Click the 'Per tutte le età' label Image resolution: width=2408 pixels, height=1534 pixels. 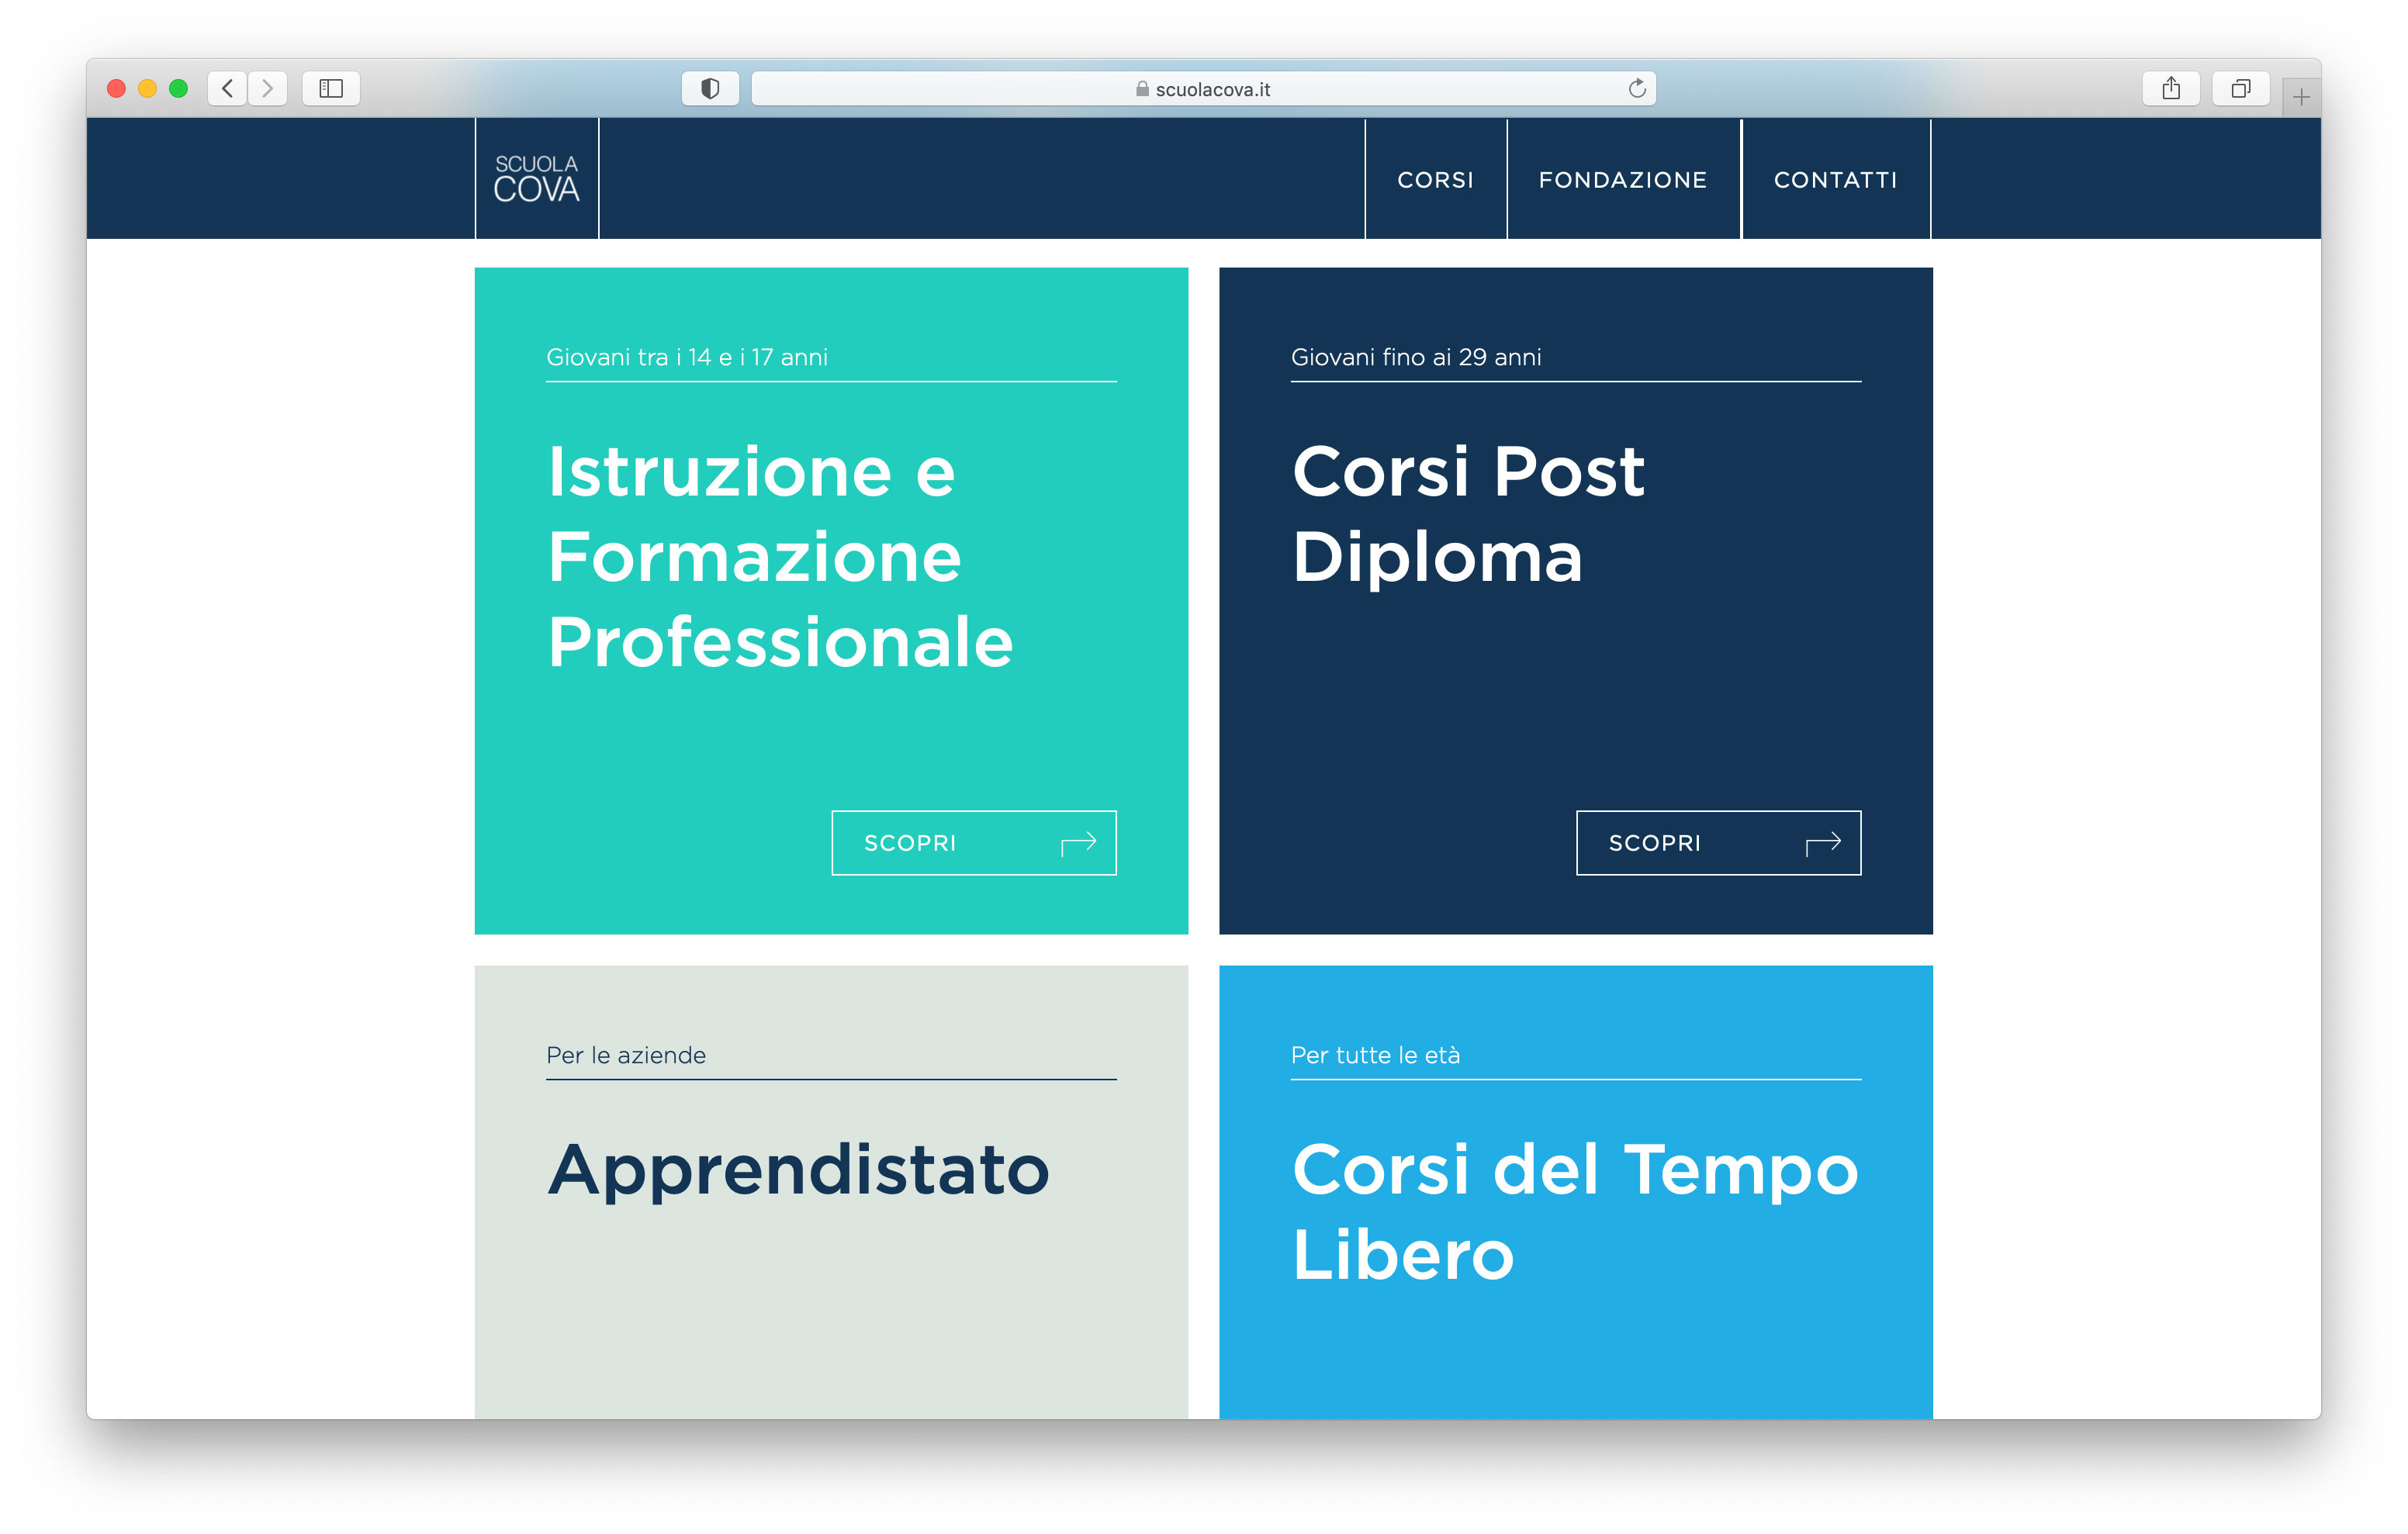click(1375, 1055)
